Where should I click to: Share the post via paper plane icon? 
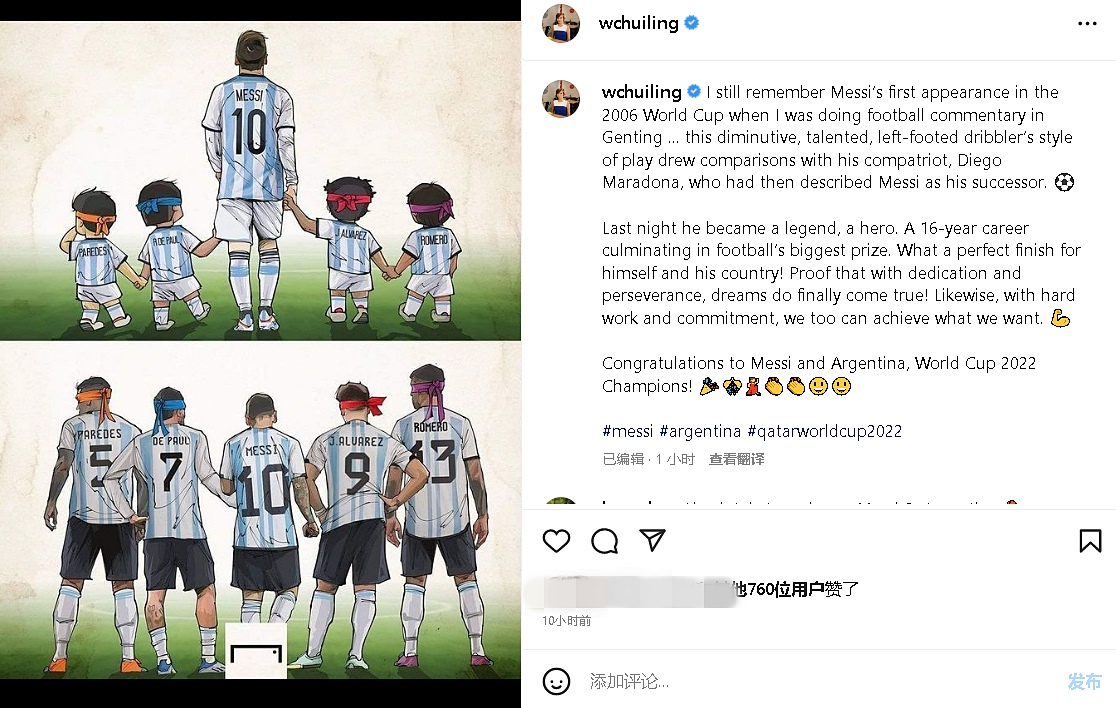pos(652,541)
